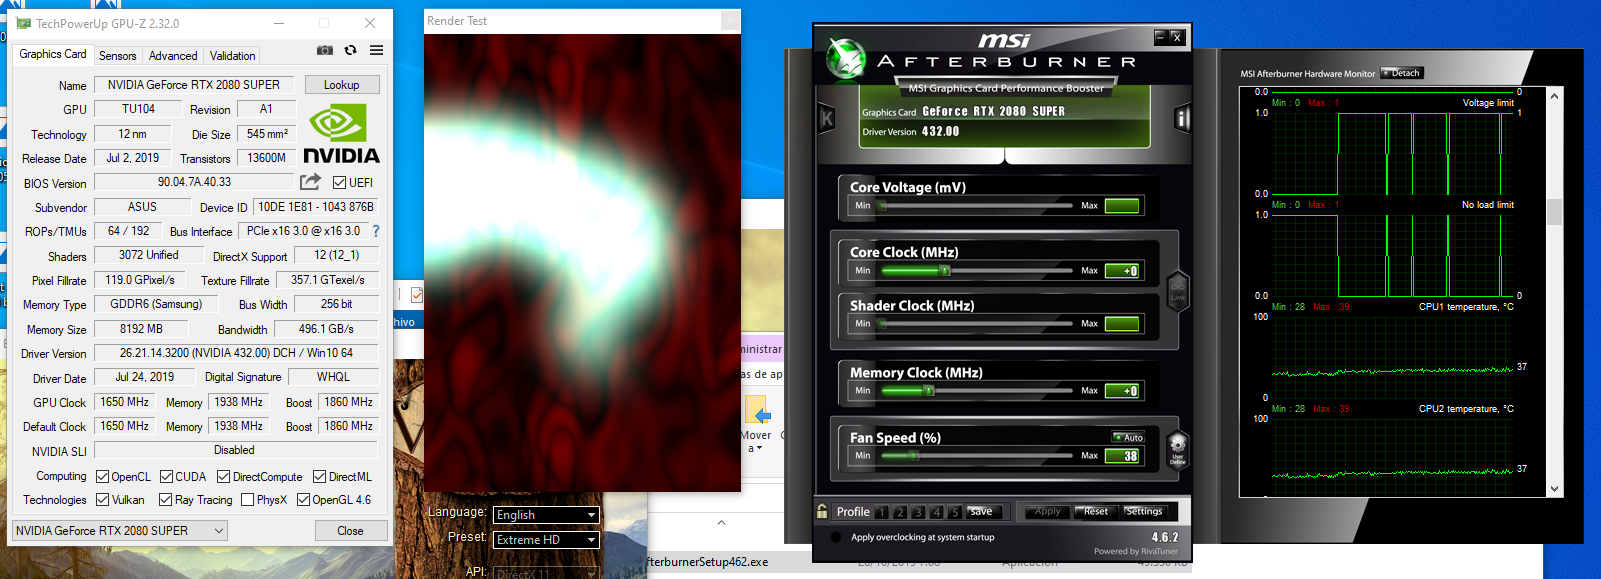Screen dimensions: 1601x579
Task: Open the Preset Extreme HD dropdown
Action: click(546, 539)
